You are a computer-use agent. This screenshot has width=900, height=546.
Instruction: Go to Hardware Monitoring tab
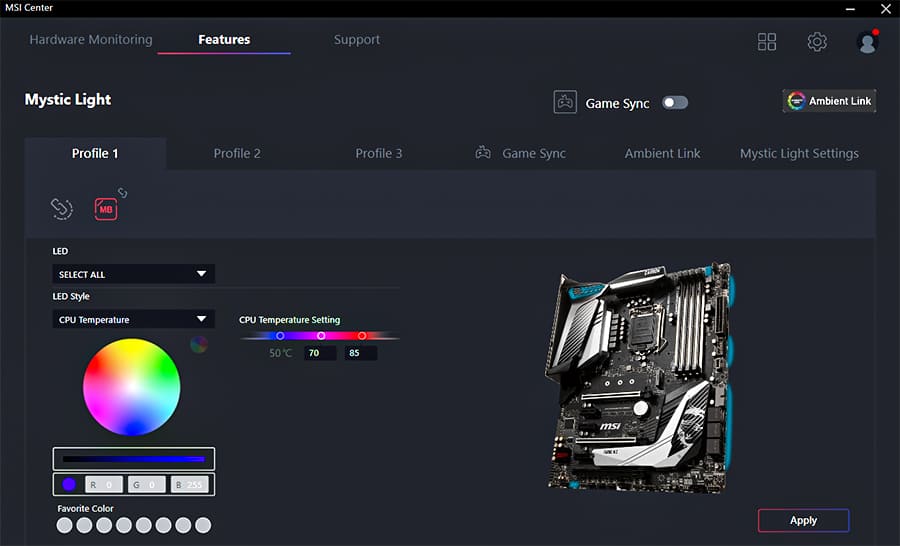(x=91, y=40)
